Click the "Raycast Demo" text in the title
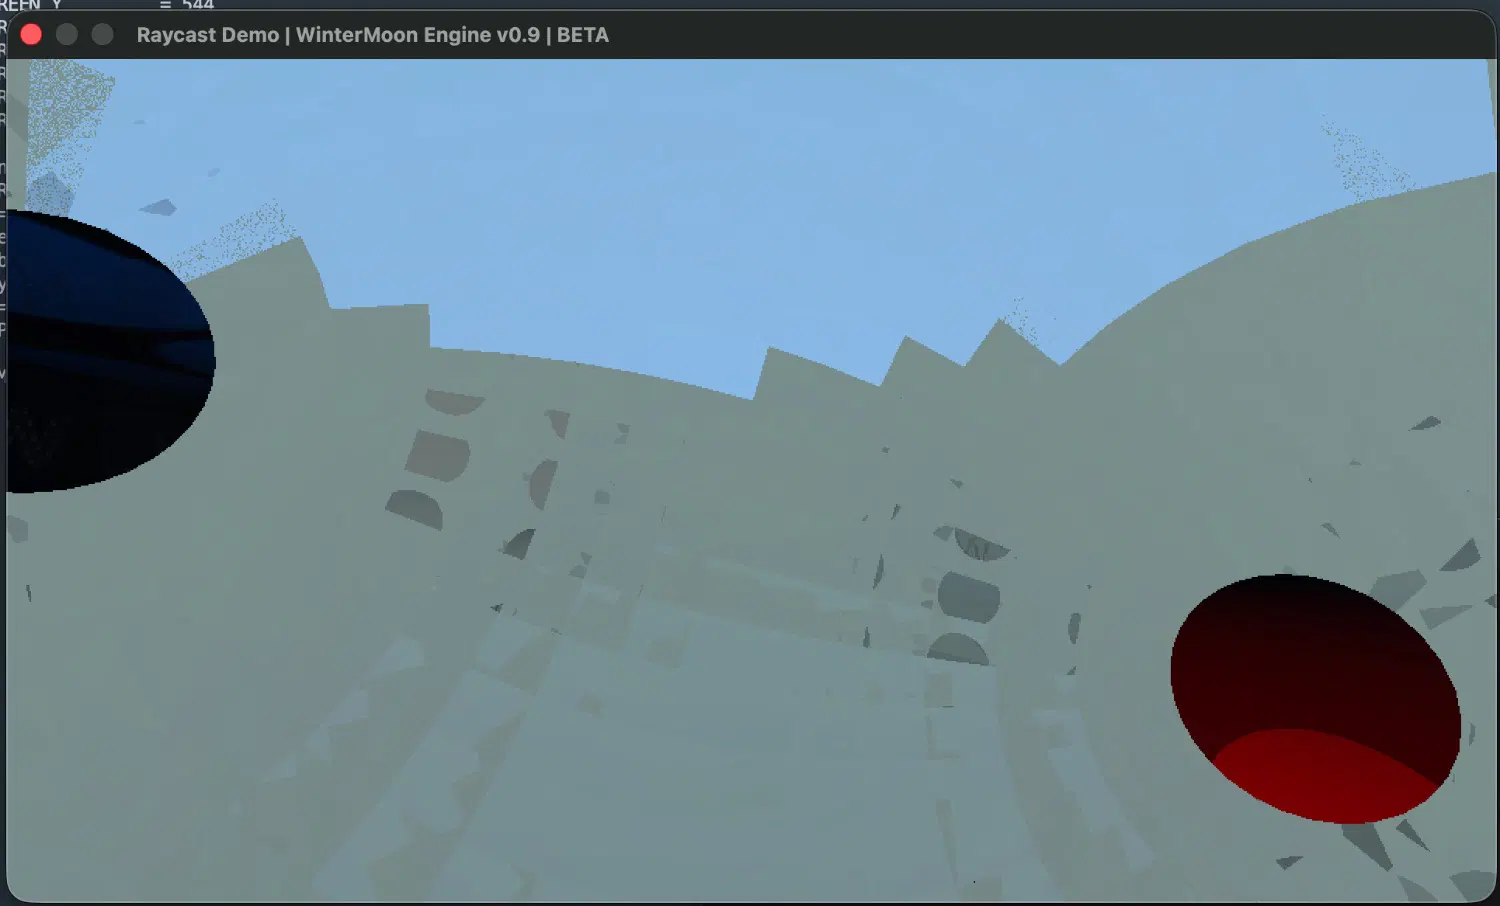 (207, 35)
